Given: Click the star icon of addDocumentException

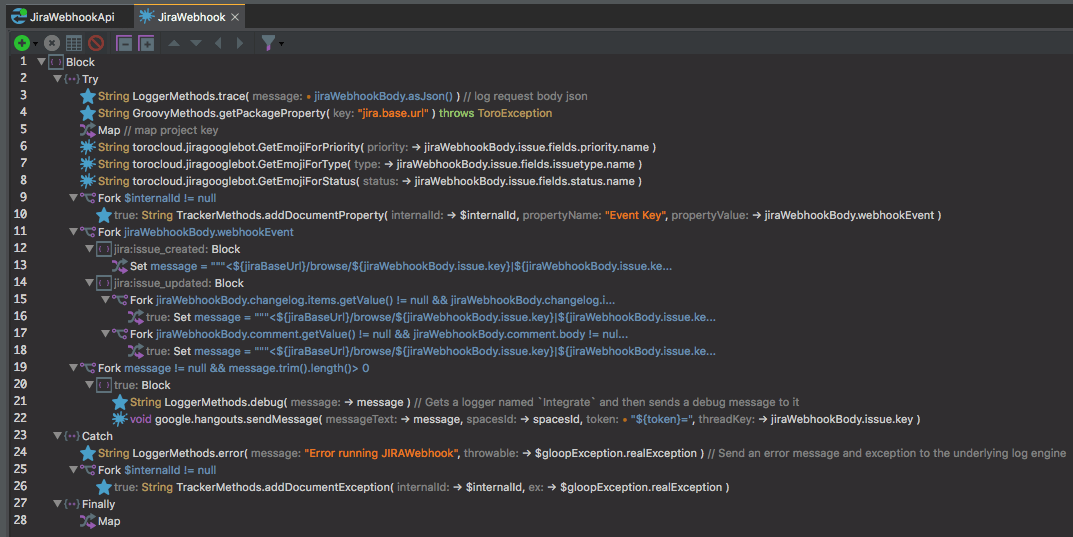Looking at the screenshot, I should pyautogui.click(x=104, y=487).
